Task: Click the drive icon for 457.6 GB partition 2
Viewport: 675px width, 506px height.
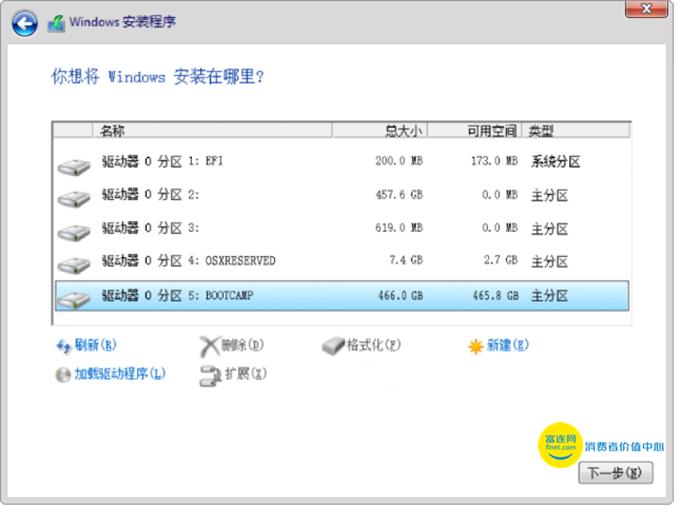Action: (74, 199)
